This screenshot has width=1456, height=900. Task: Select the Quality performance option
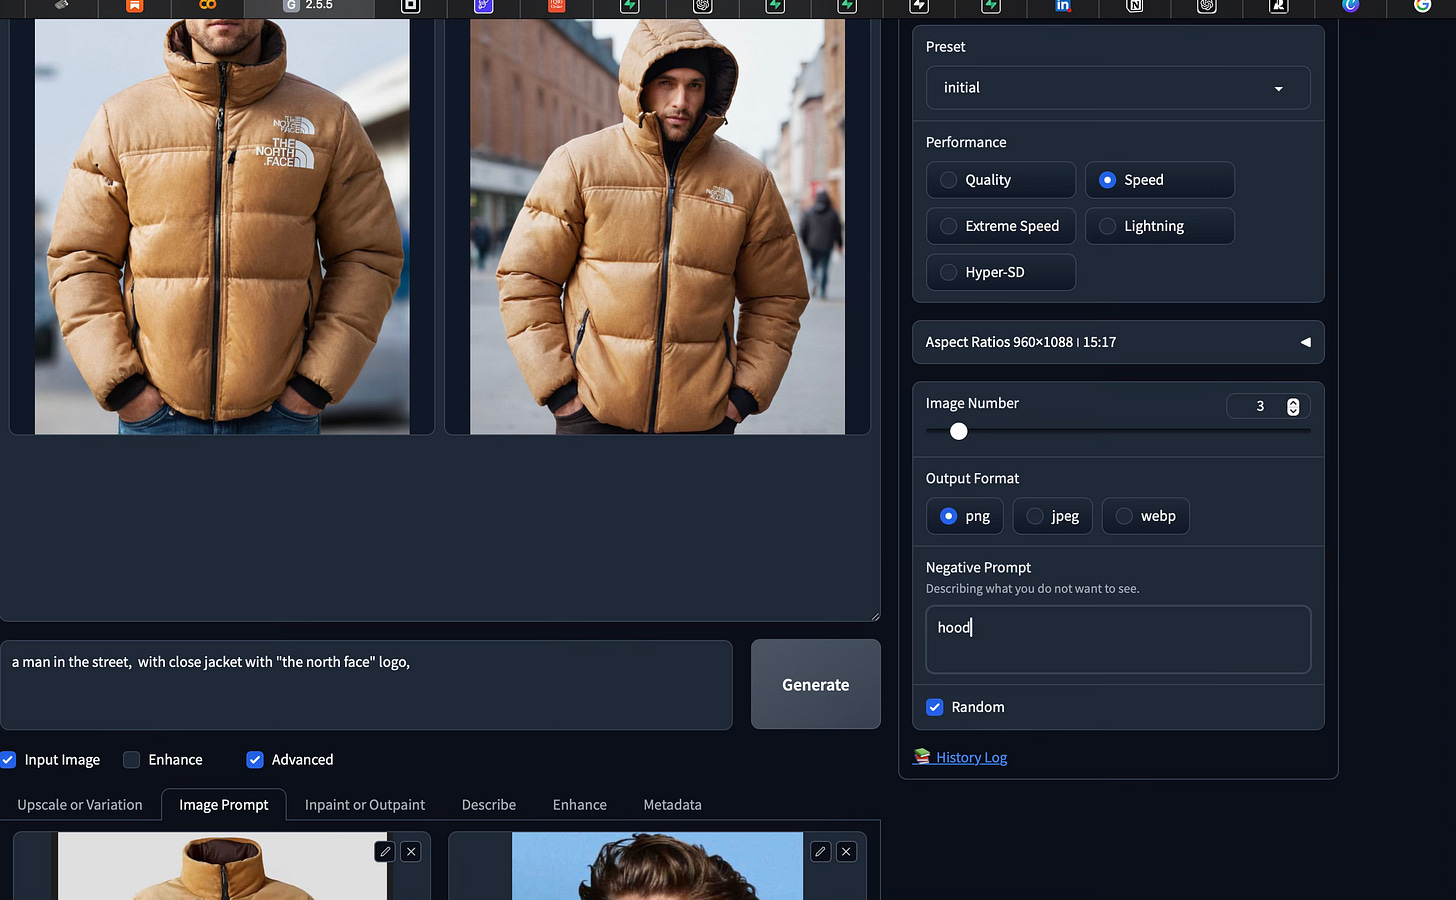pyautogui.click(x=1001, y=180)
